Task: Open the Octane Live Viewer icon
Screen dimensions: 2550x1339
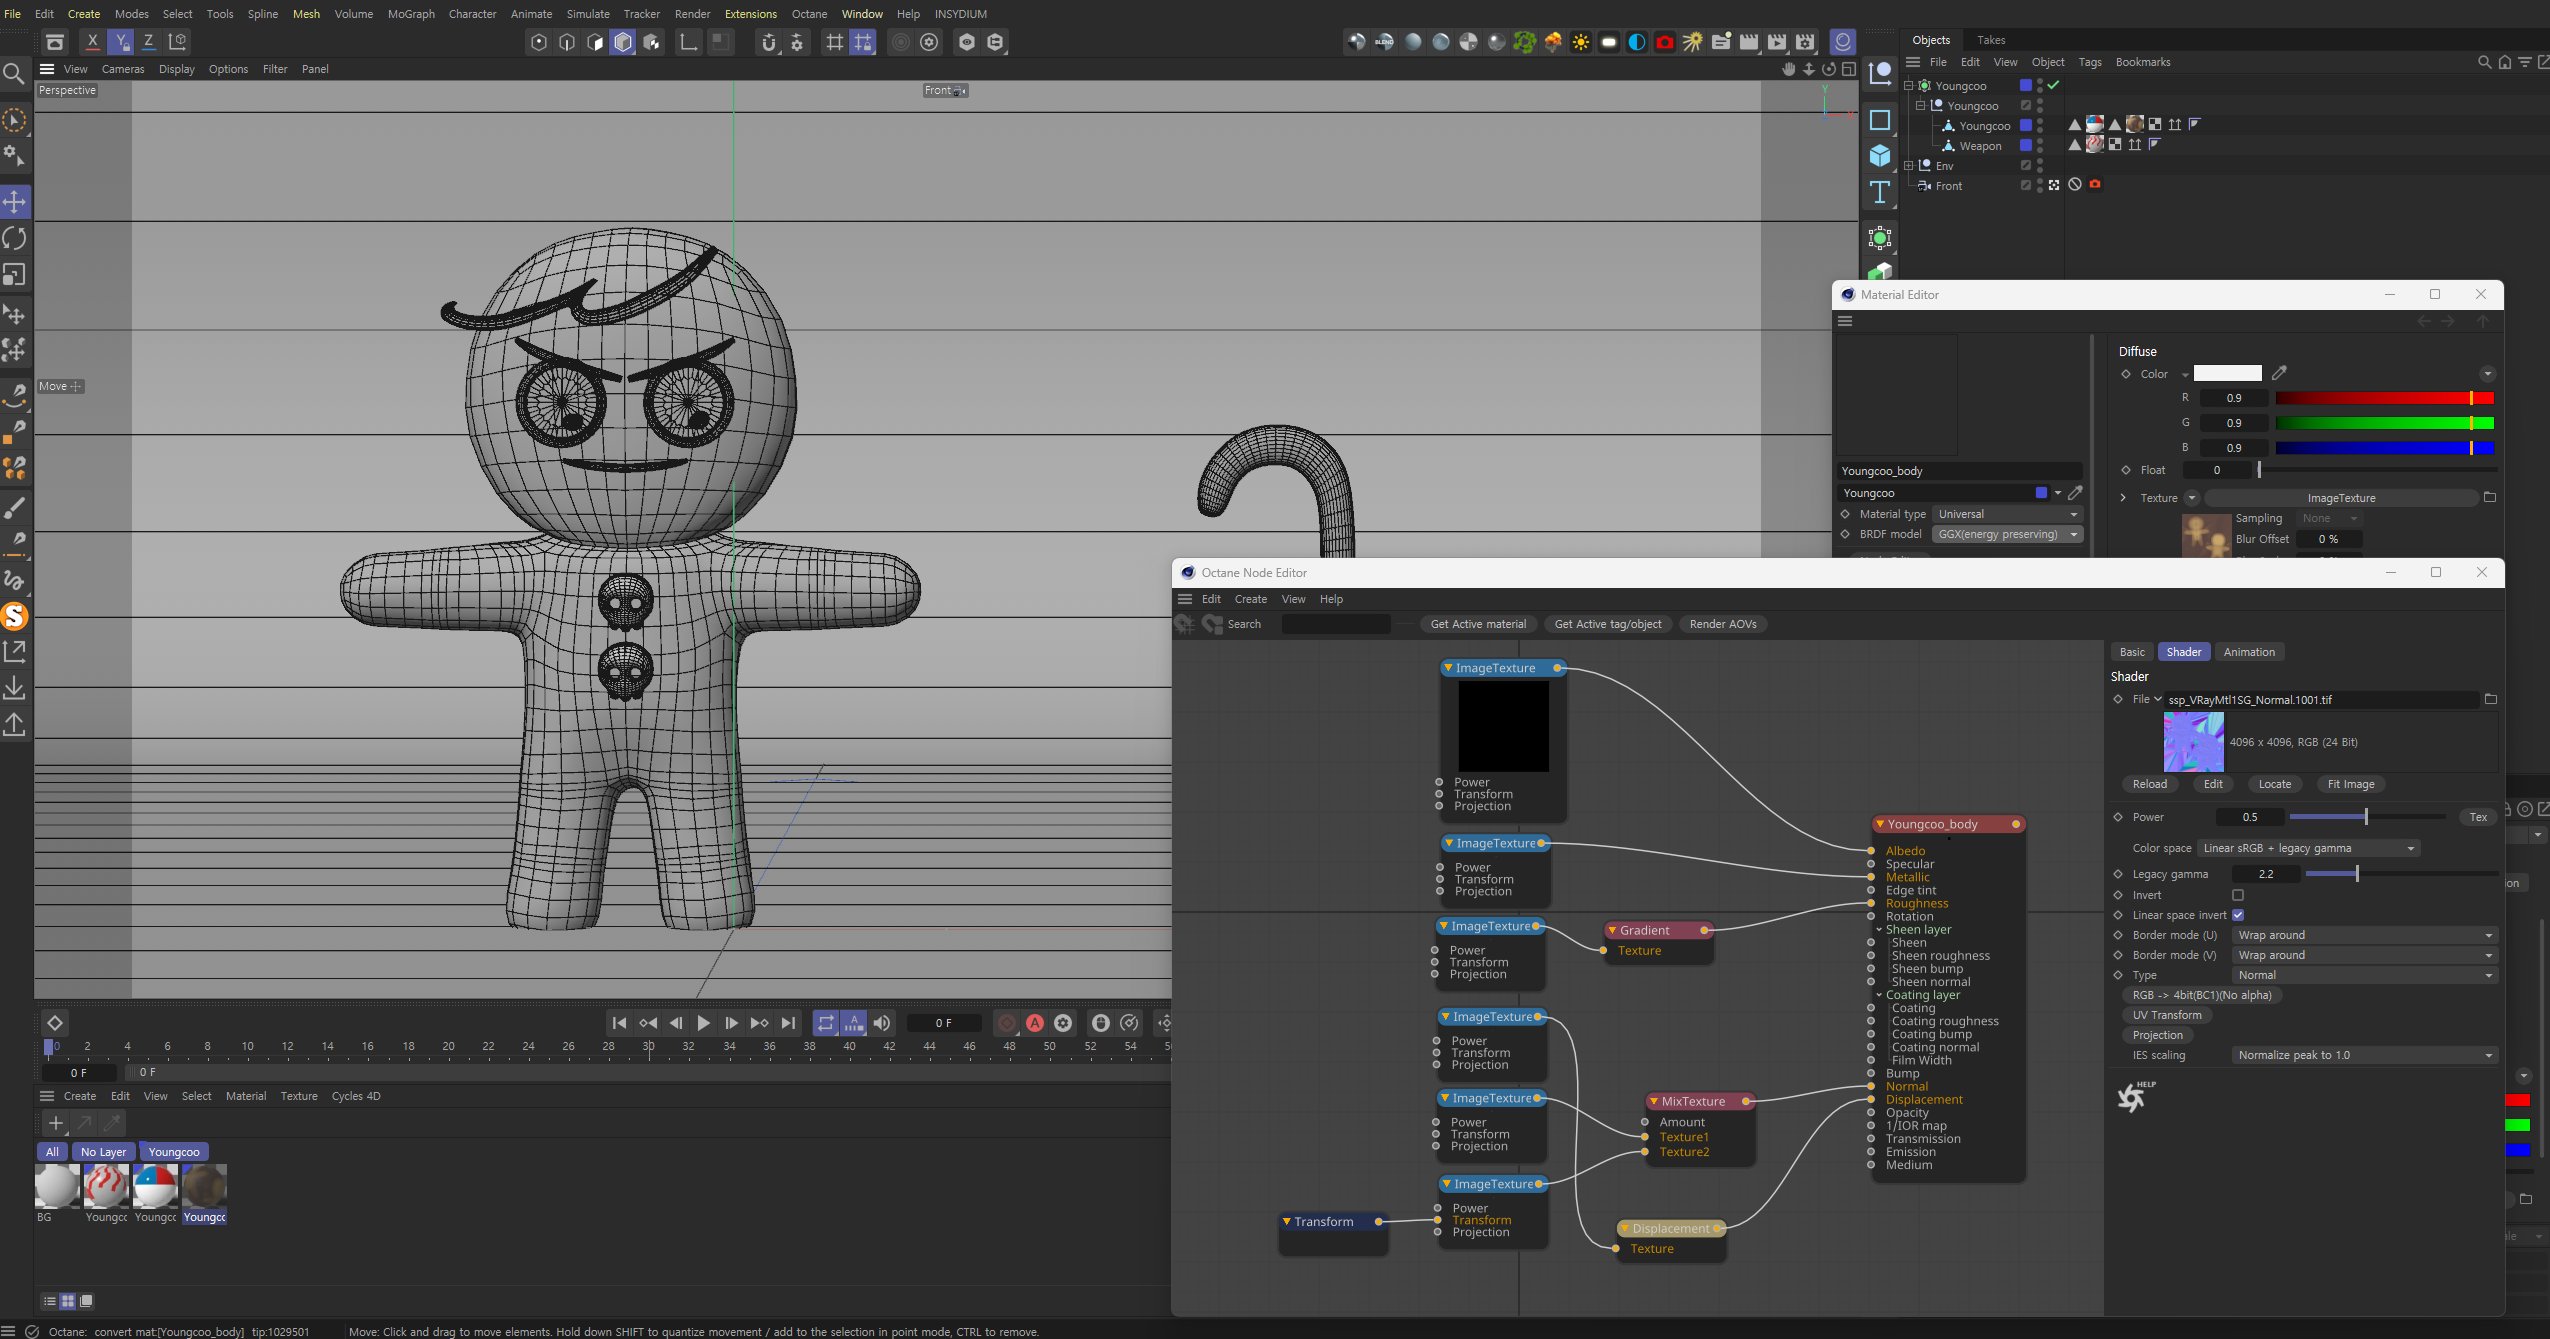Action: (1843, 42)
